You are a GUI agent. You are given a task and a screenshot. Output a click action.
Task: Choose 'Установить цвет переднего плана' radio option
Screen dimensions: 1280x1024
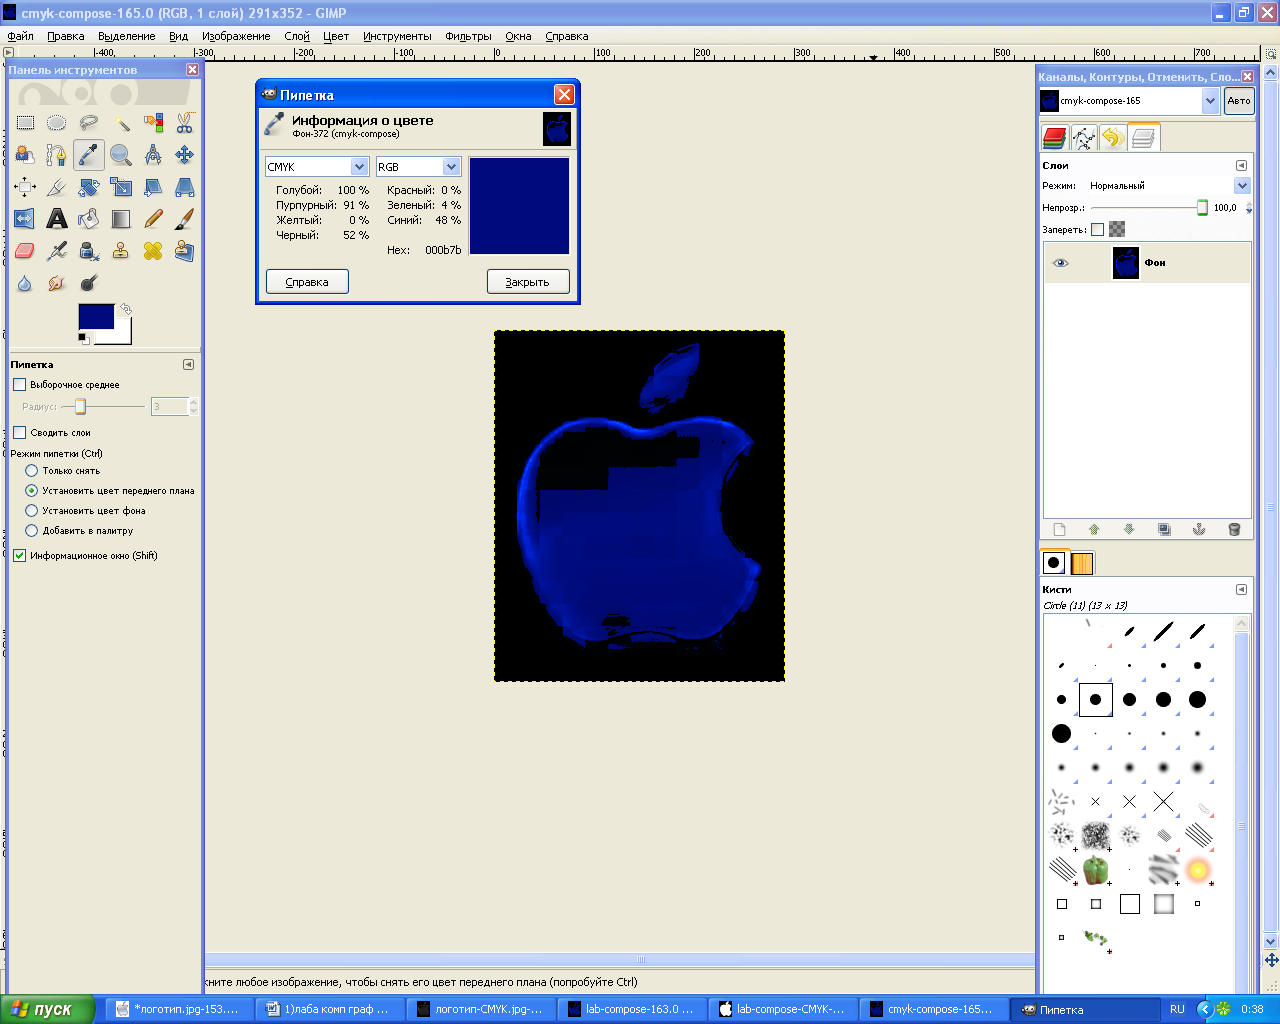[x=31, y=491]
